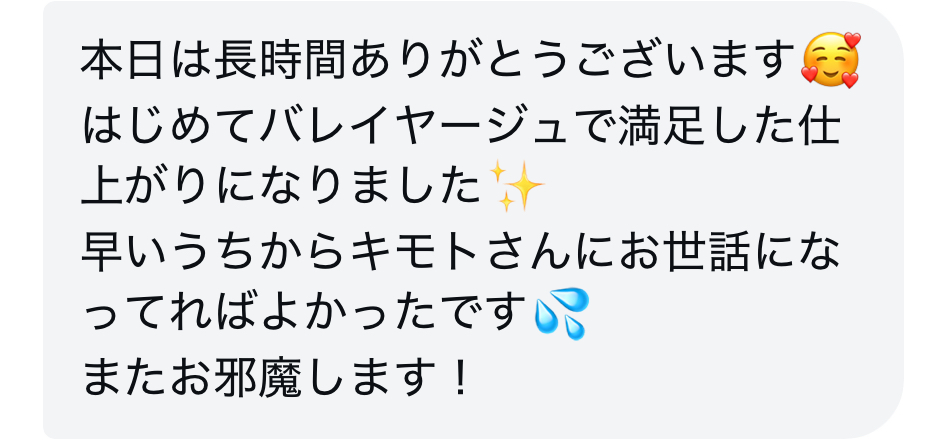Click the text ってればよかったです
The image size is (948, 445).
click(306, 314)
